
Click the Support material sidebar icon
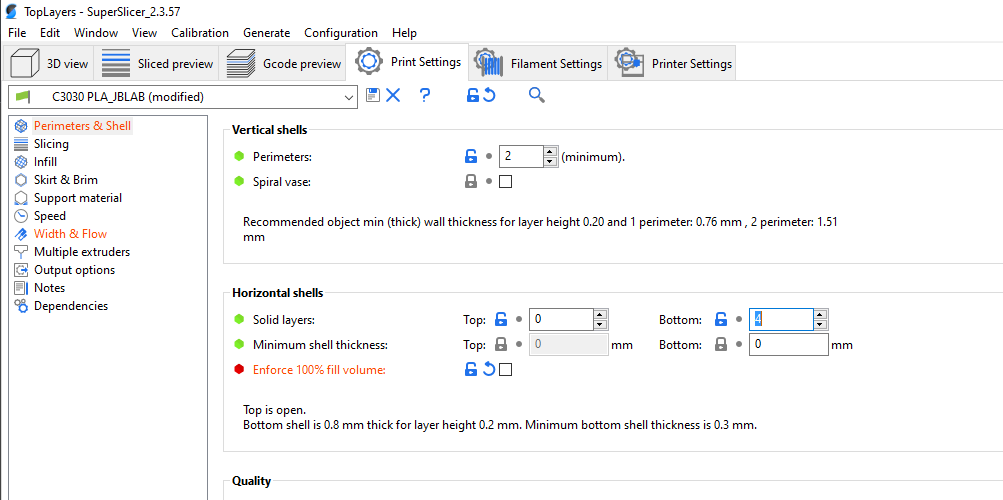coord(21,198)
